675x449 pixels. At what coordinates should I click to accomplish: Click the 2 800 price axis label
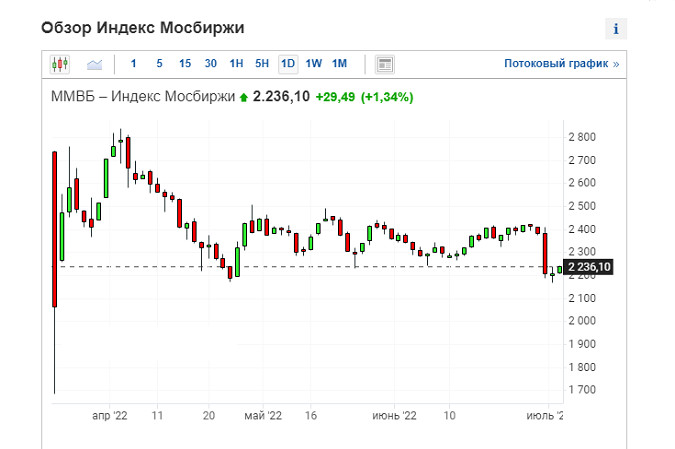click(582, 137)
